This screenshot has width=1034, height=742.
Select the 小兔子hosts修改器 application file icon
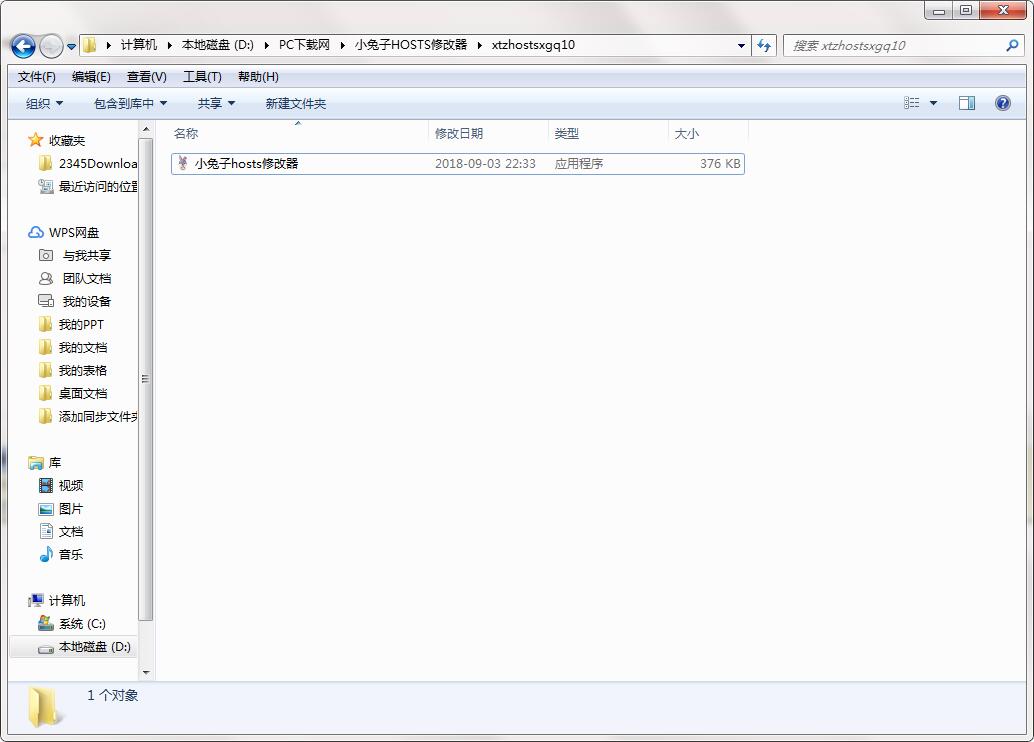pyautogui.click(x=183, y=164)
